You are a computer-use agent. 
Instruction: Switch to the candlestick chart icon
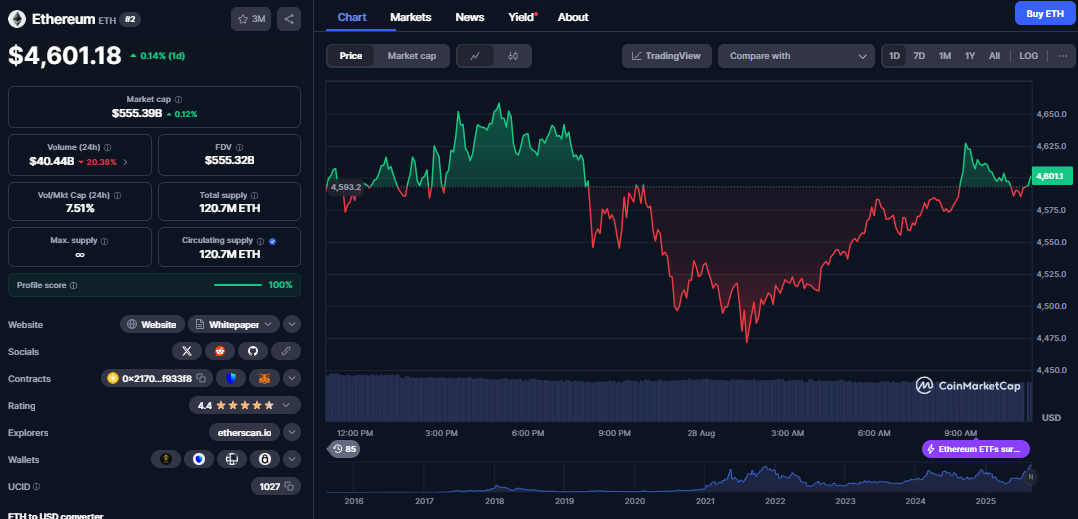[x=513, y=56]
